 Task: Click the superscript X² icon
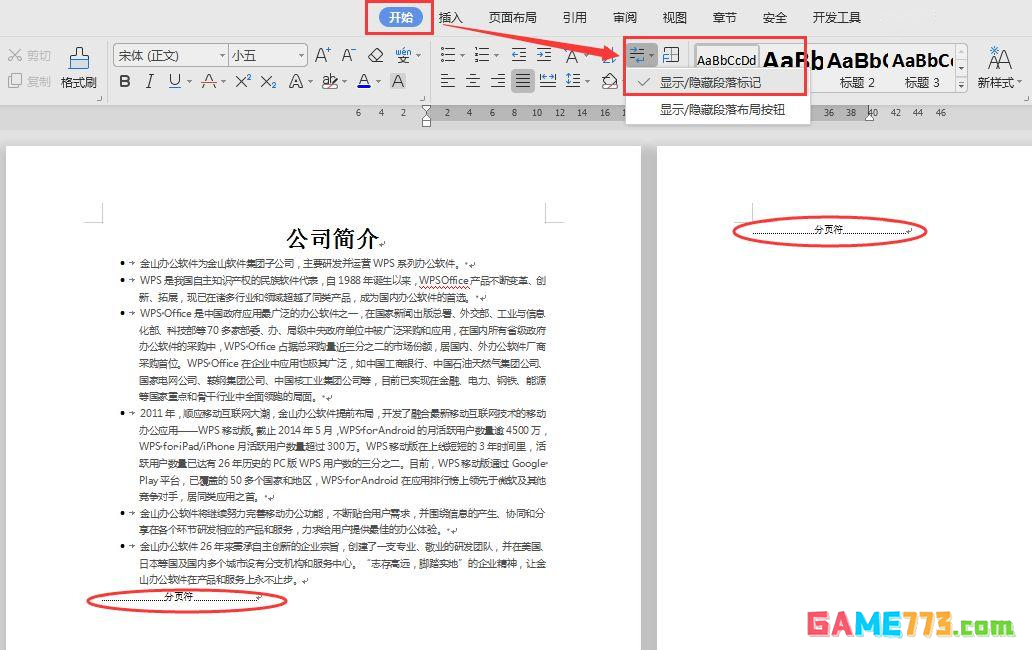click(x=243, y=81)
